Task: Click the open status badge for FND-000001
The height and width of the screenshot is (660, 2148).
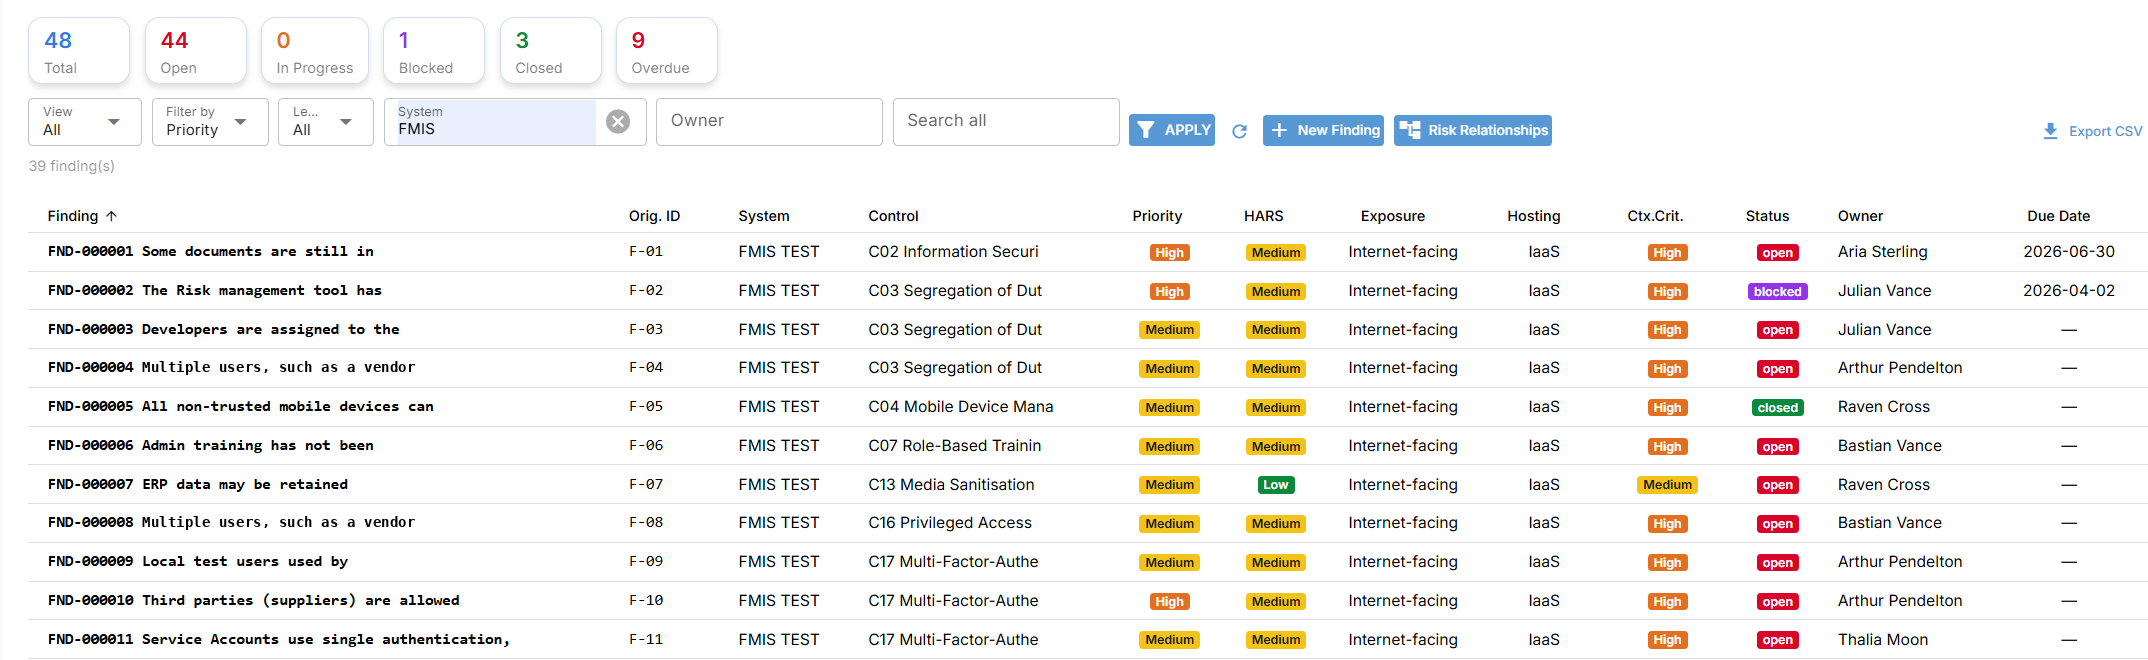Action: [1777, 253]
